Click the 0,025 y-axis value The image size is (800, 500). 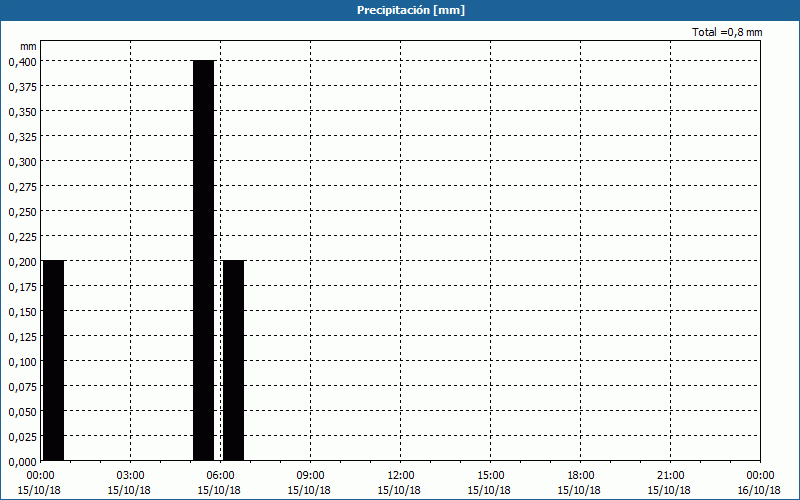click(23, 437)
